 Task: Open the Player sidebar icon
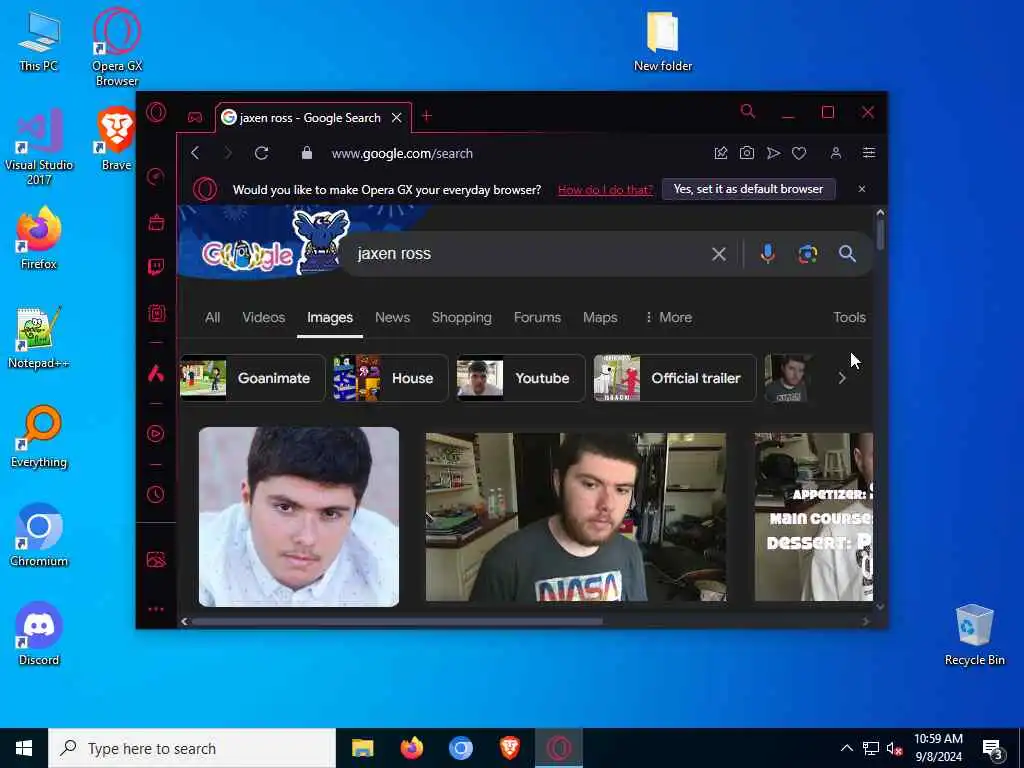click(x=156, y=434)
